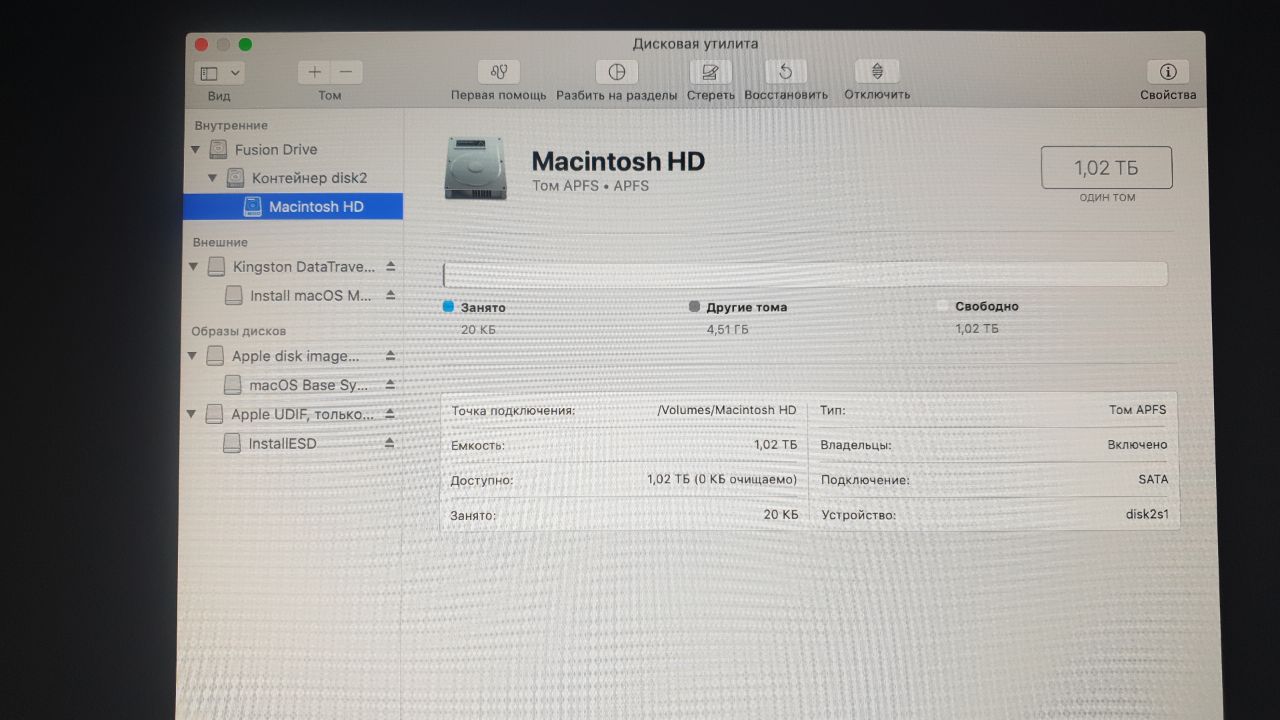Select Kingston DataTraveler external disk

304,267
